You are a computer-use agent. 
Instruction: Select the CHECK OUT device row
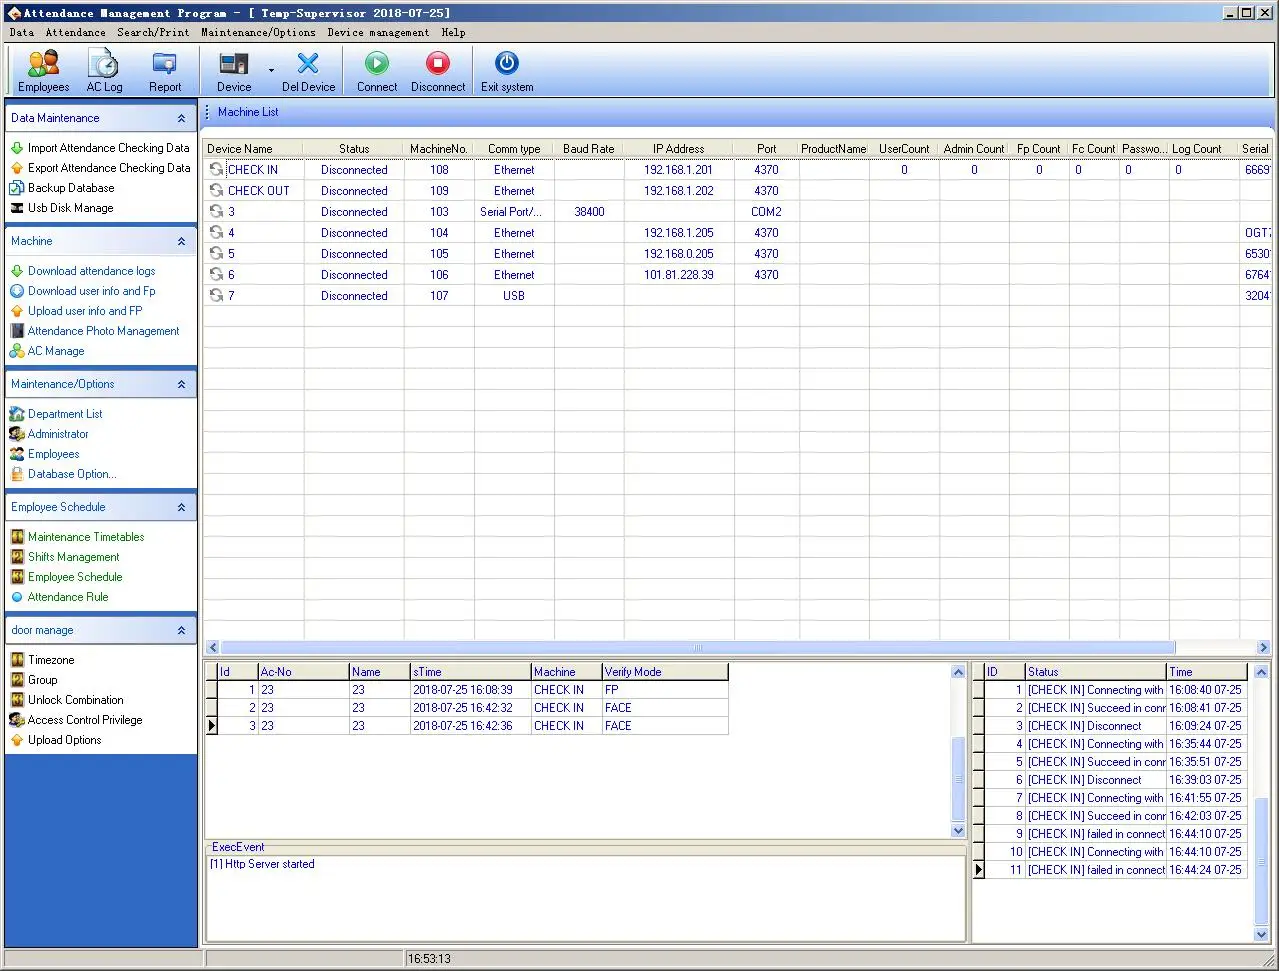[259, 191]
